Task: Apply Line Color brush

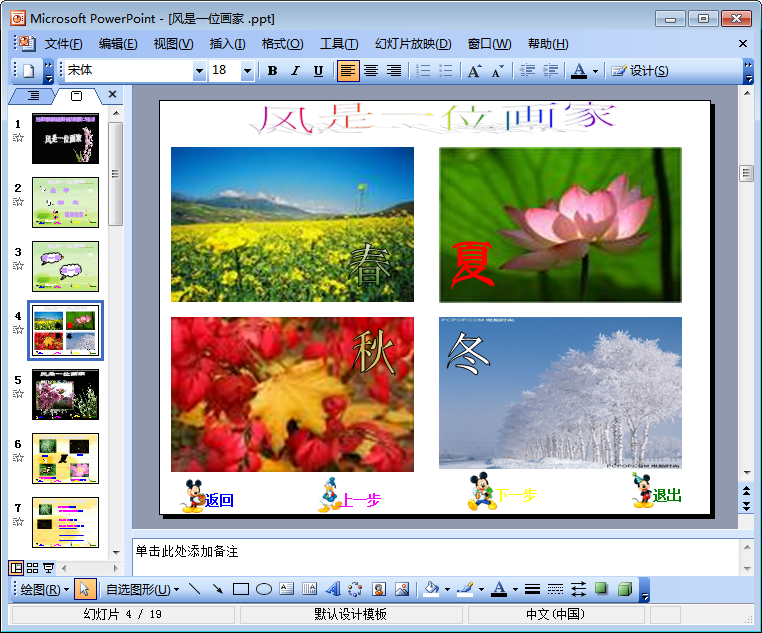Action: tap(465, 589)
